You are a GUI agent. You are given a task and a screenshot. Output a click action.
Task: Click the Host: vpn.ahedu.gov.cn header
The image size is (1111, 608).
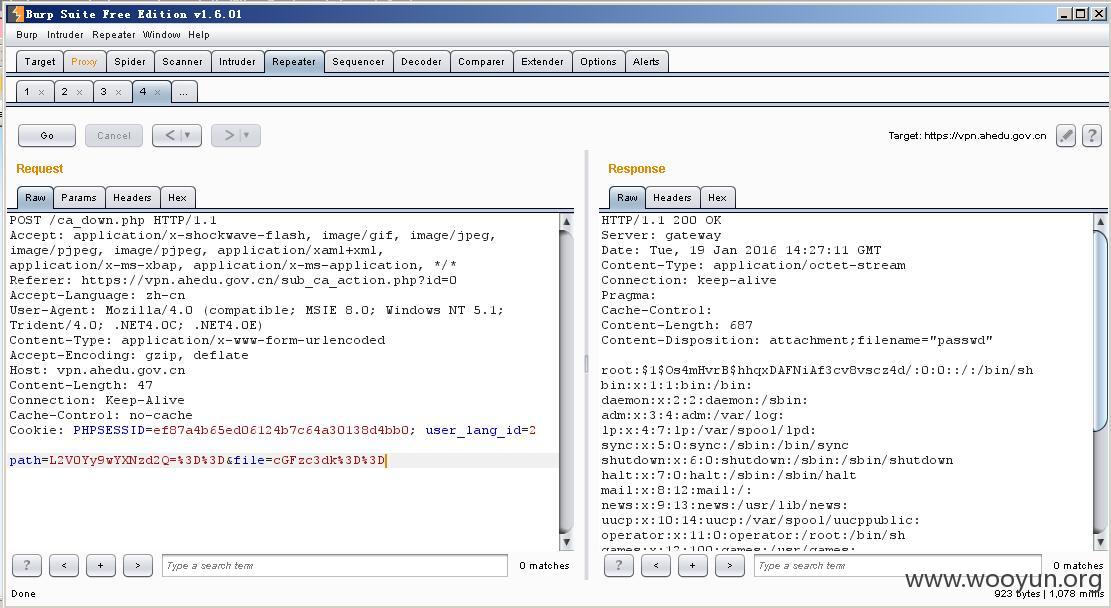[x=97, y=370]
